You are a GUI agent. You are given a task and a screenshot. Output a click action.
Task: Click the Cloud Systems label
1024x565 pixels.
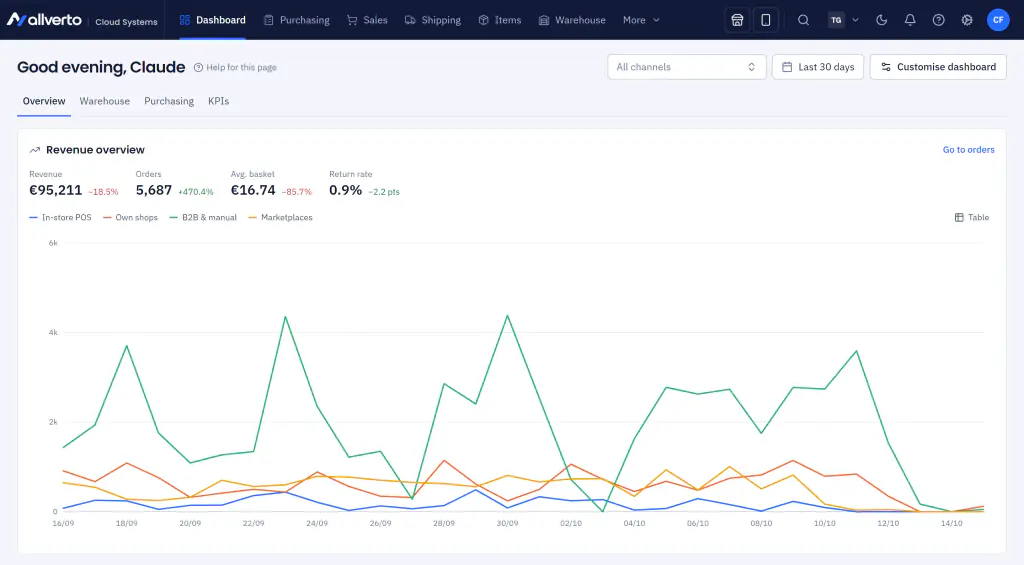point(126,22)
